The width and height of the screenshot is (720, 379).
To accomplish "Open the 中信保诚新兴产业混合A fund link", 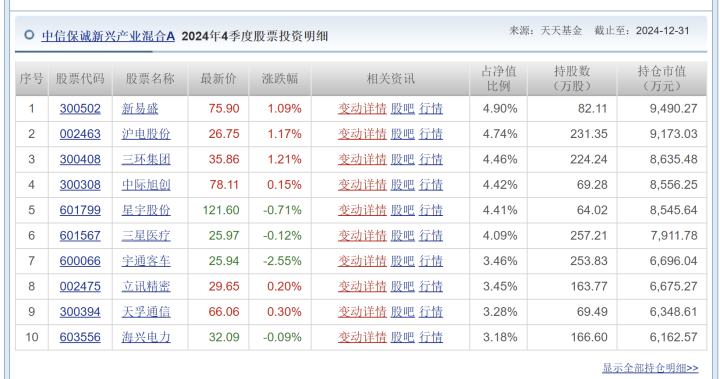I will coord(108,36).
